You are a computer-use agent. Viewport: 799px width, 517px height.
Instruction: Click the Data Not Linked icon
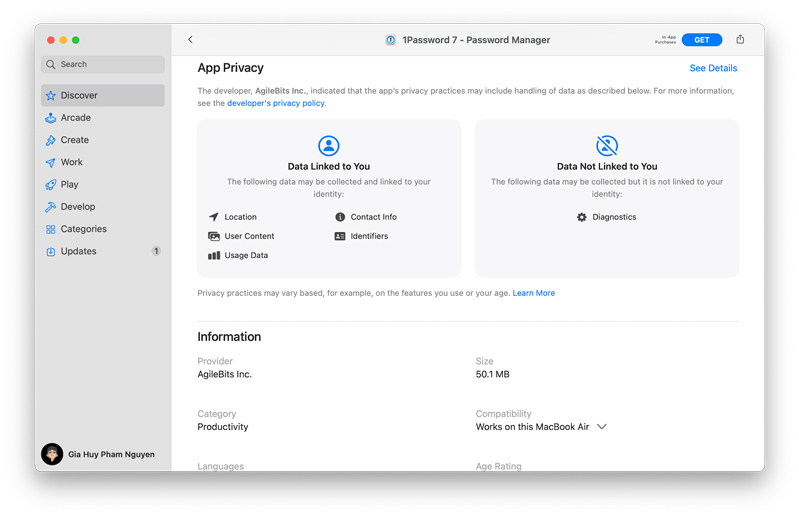[x=607, y=146]
